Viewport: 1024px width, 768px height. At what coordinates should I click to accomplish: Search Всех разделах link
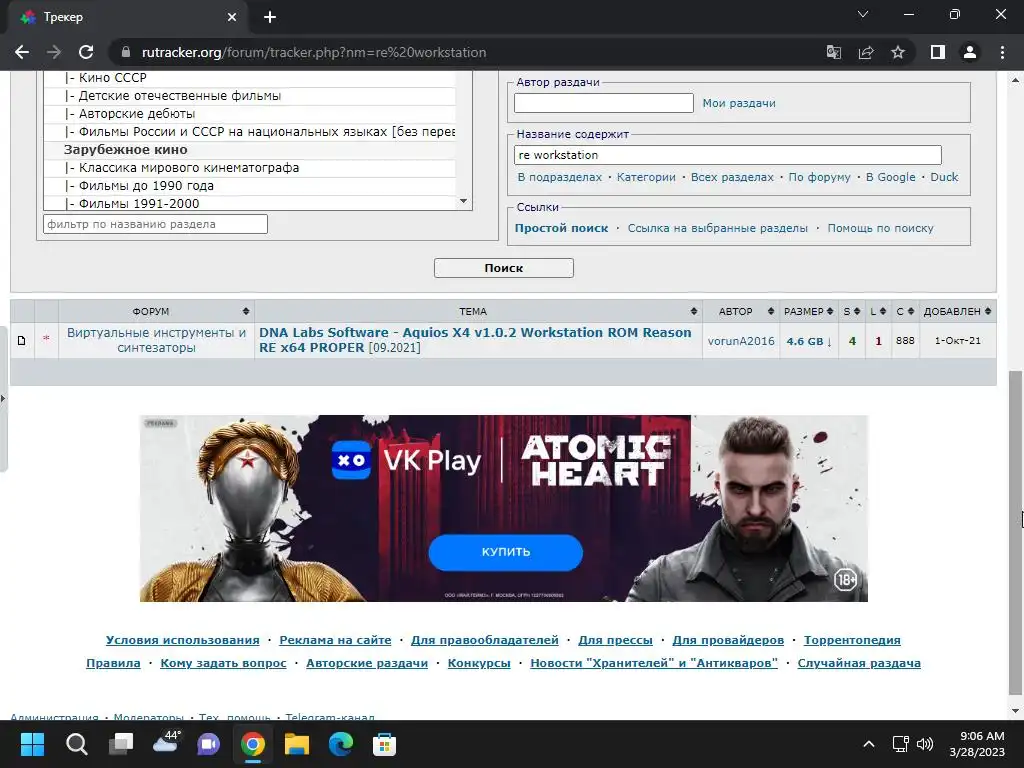pyautogui.click(x=732, y=177)
